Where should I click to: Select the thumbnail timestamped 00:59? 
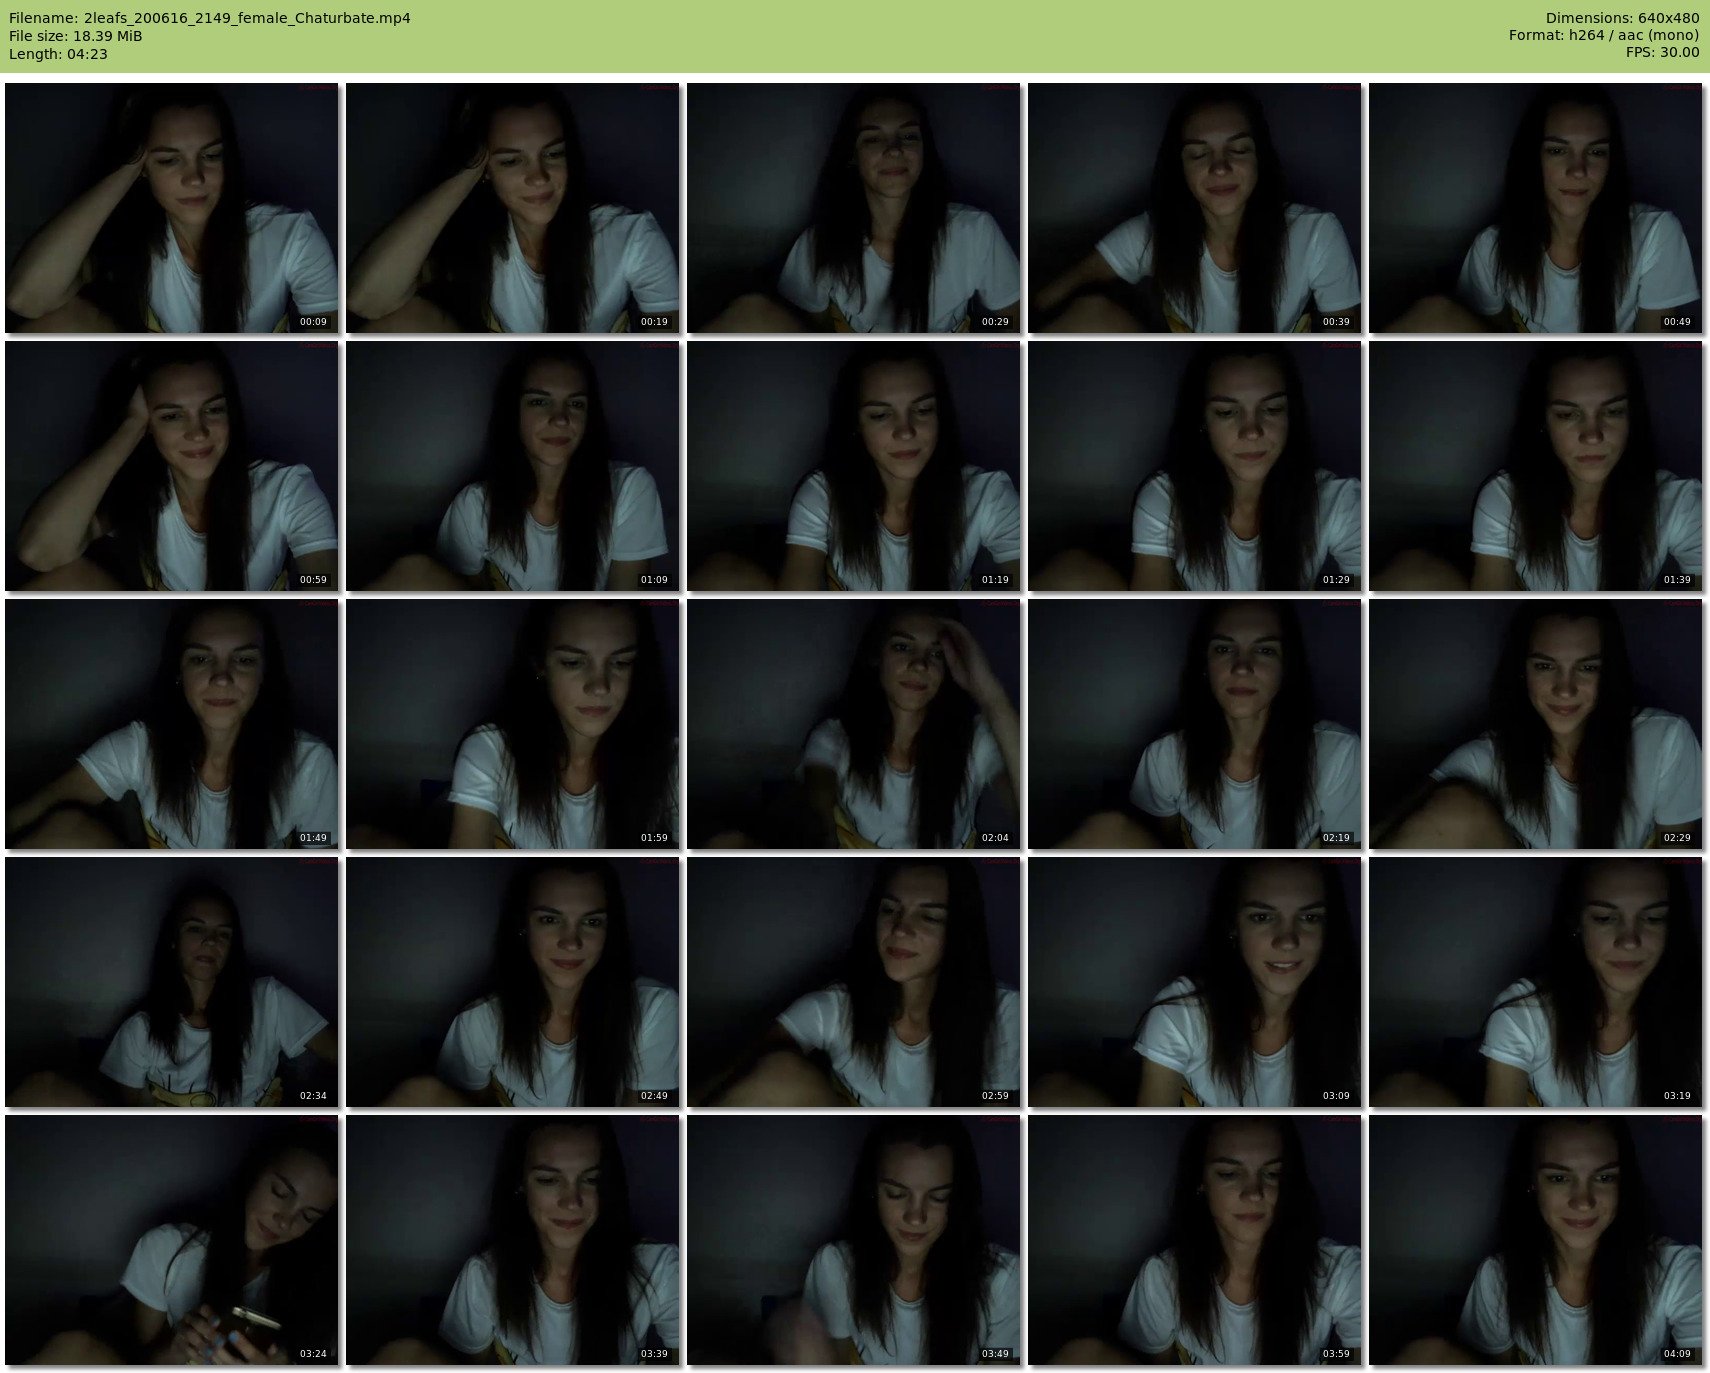pos(171,466)
